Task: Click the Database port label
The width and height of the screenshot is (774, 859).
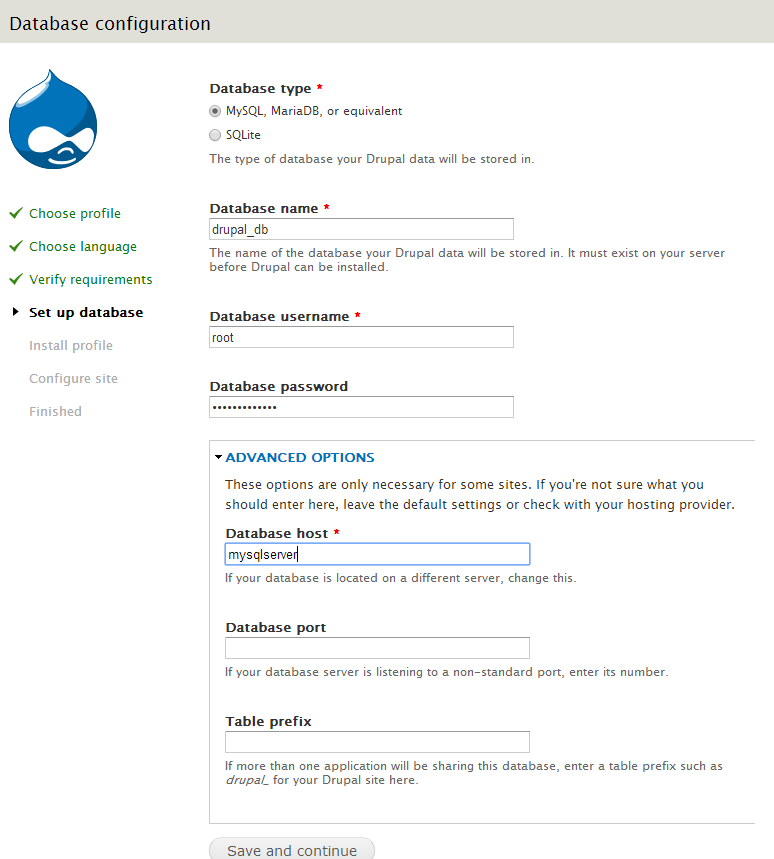Action: [276, 628]
